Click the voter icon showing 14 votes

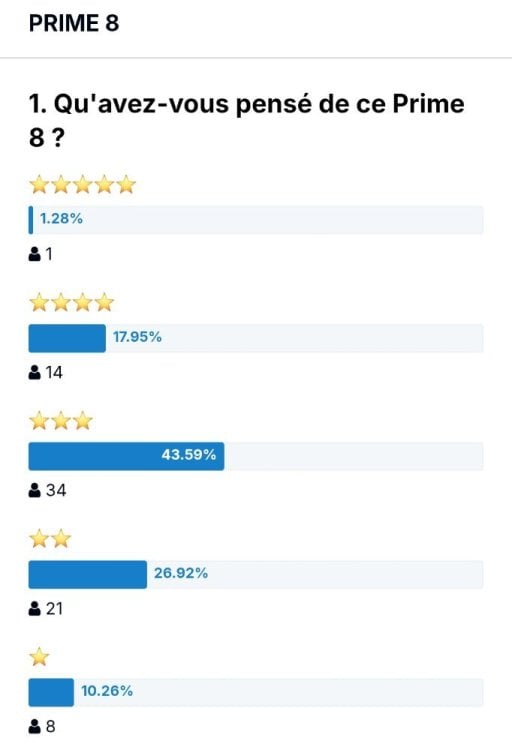pos(34,372)
